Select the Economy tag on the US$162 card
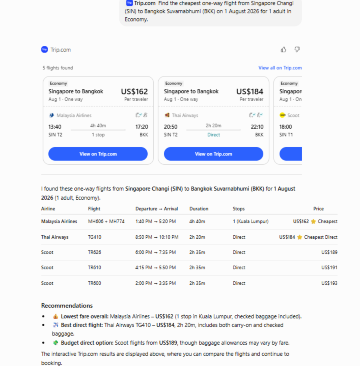 pos(58,84)
